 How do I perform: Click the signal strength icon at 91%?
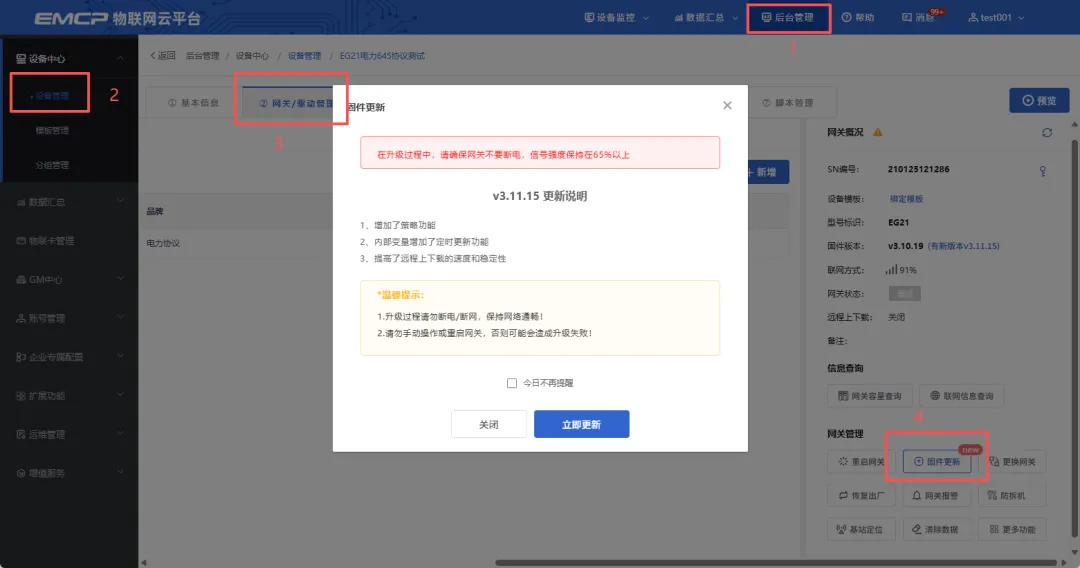pos(891,269)
